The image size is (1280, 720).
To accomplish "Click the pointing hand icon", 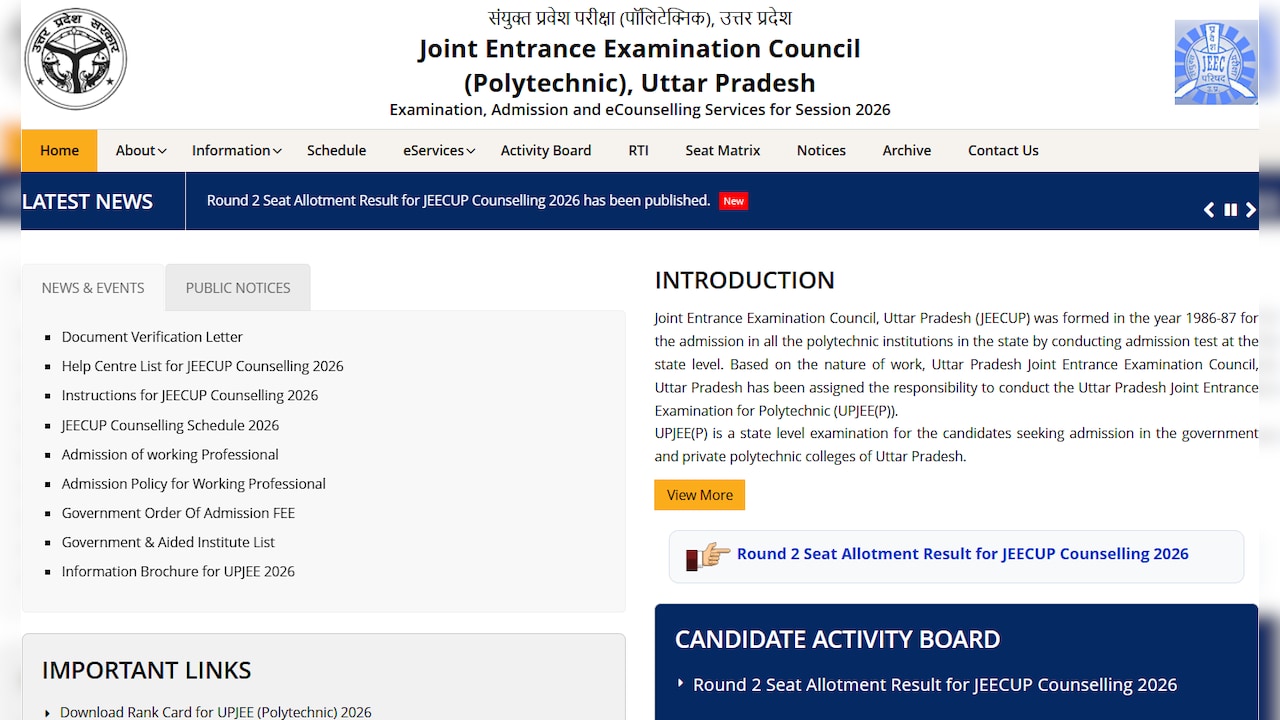I will [x=708, y=555].
